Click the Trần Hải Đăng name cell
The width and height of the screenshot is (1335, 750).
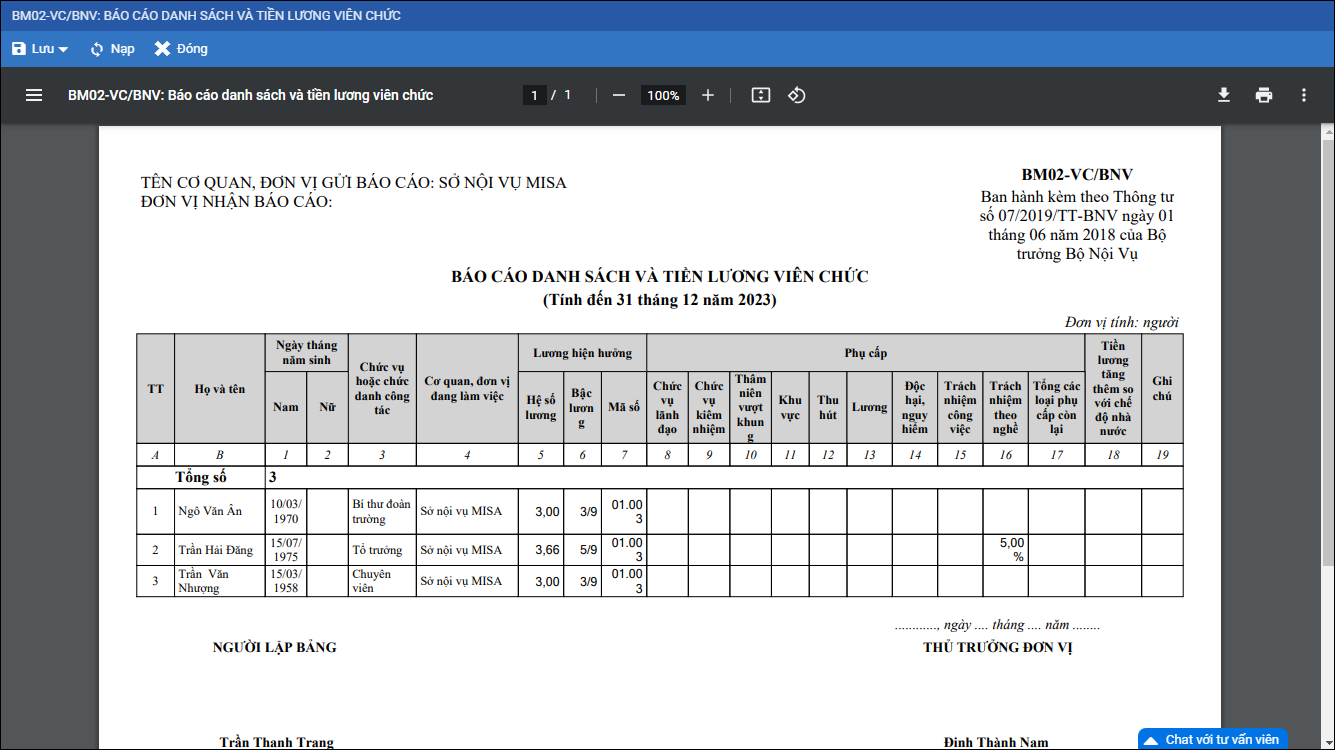click(x=216, y=550)
